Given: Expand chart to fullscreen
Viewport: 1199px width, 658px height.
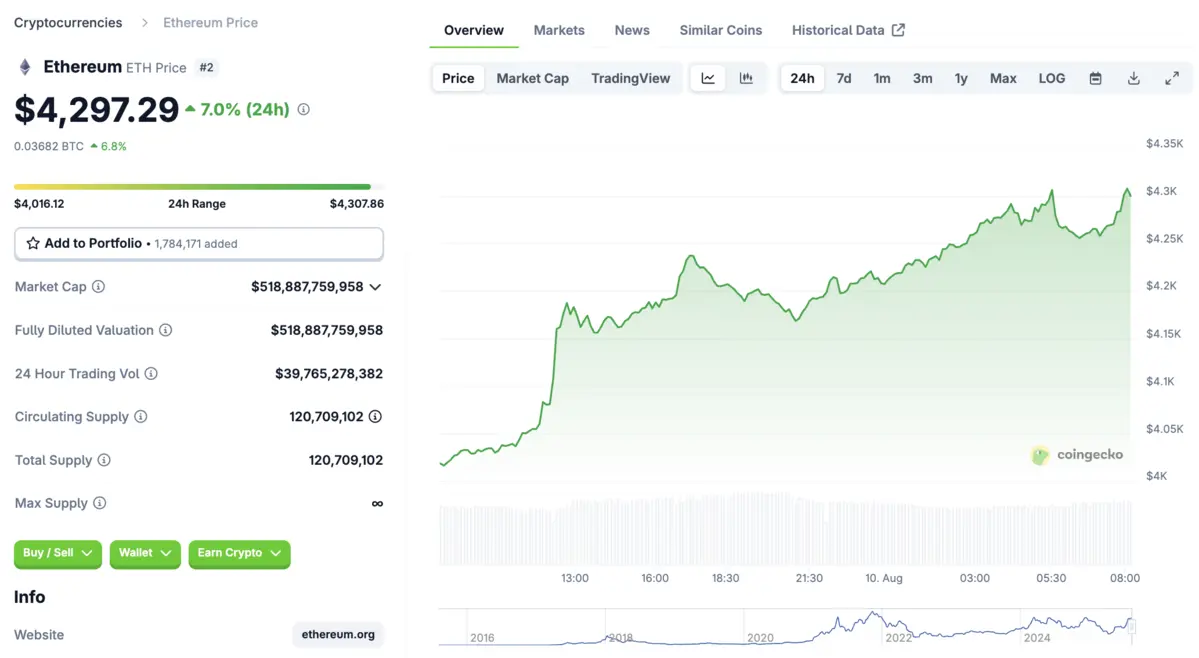Looking at the screenshot, I should (1172, 78).
